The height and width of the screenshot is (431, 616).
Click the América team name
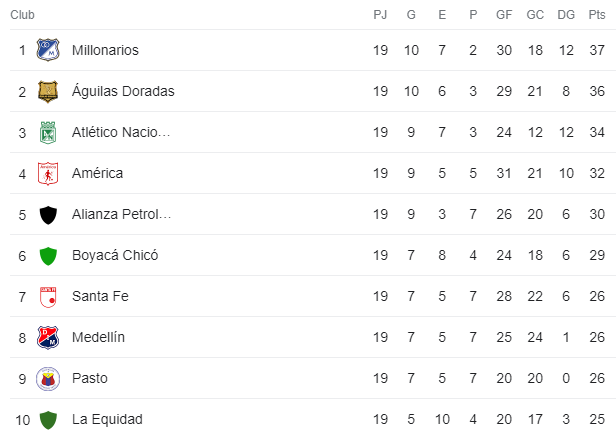point(97,173)
